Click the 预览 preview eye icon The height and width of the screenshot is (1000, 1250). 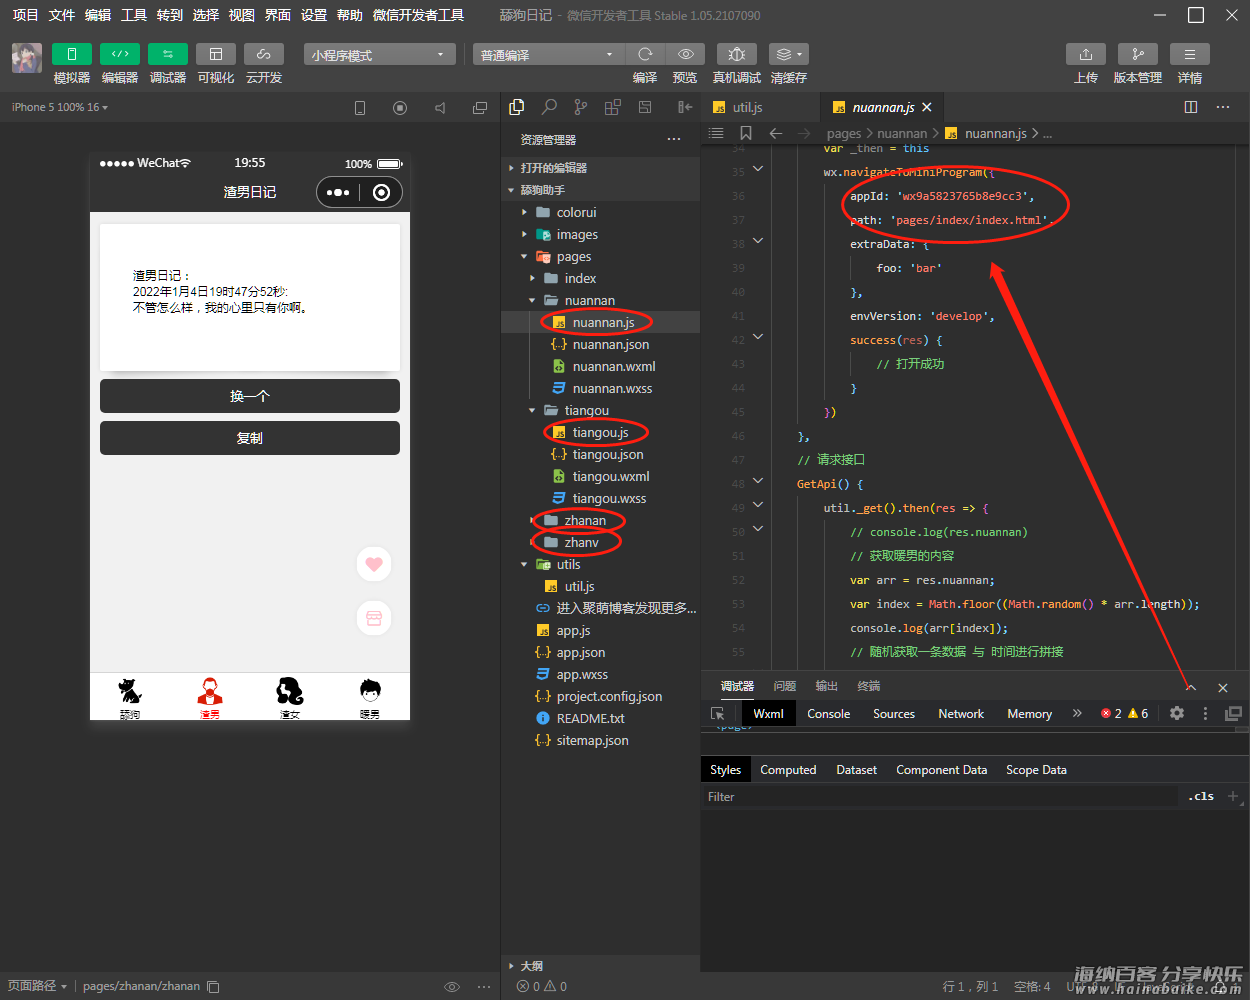[685, 54]
